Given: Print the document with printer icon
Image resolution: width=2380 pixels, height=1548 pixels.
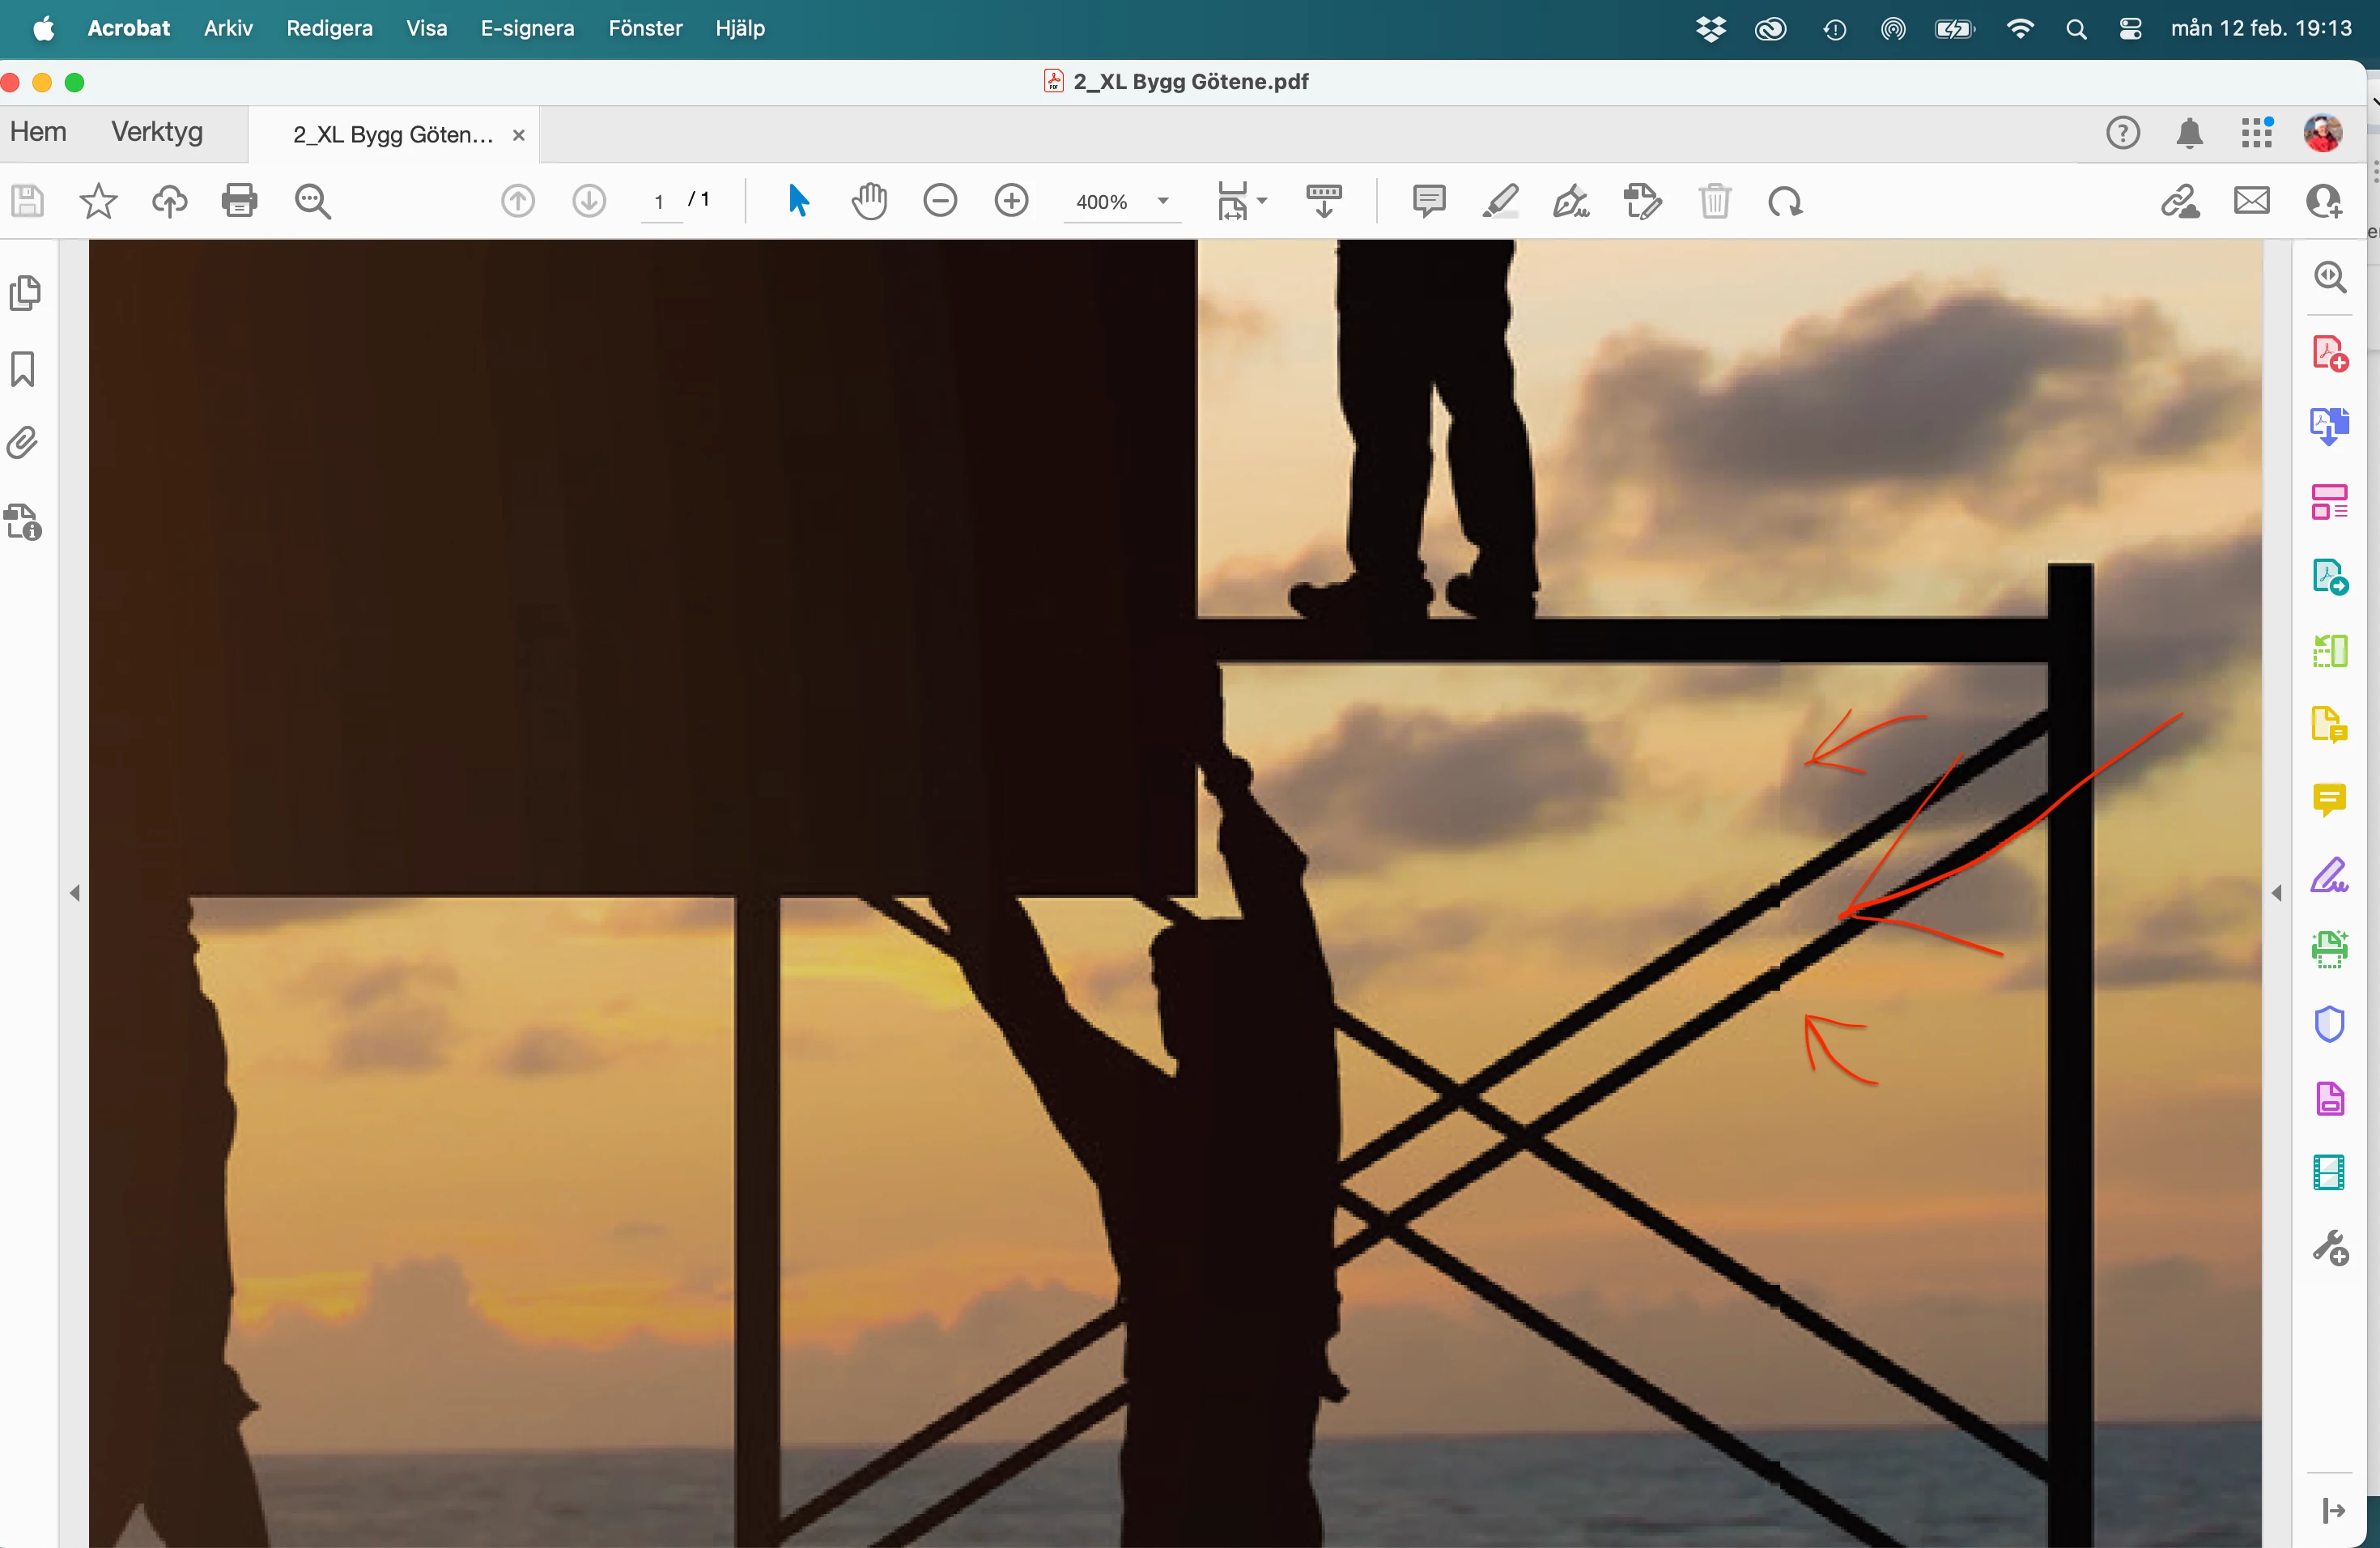Looking at the screenshot, I should pyautogui.click(x=239, y=201).
